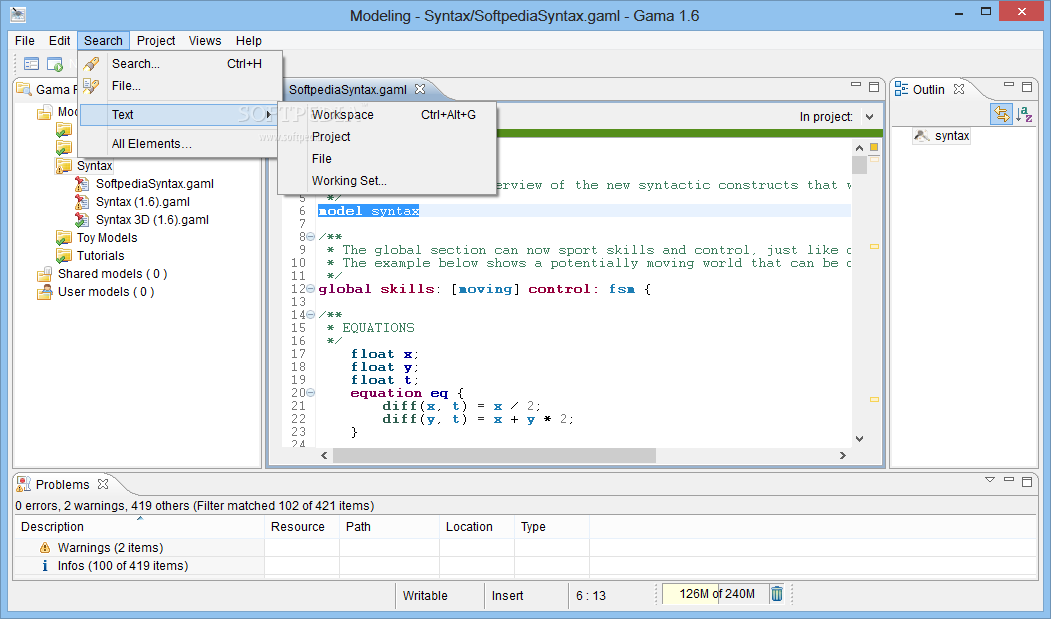Screen dimensions: 1051x619
Task: Sort by the Description column header
Action: (139, 526)
